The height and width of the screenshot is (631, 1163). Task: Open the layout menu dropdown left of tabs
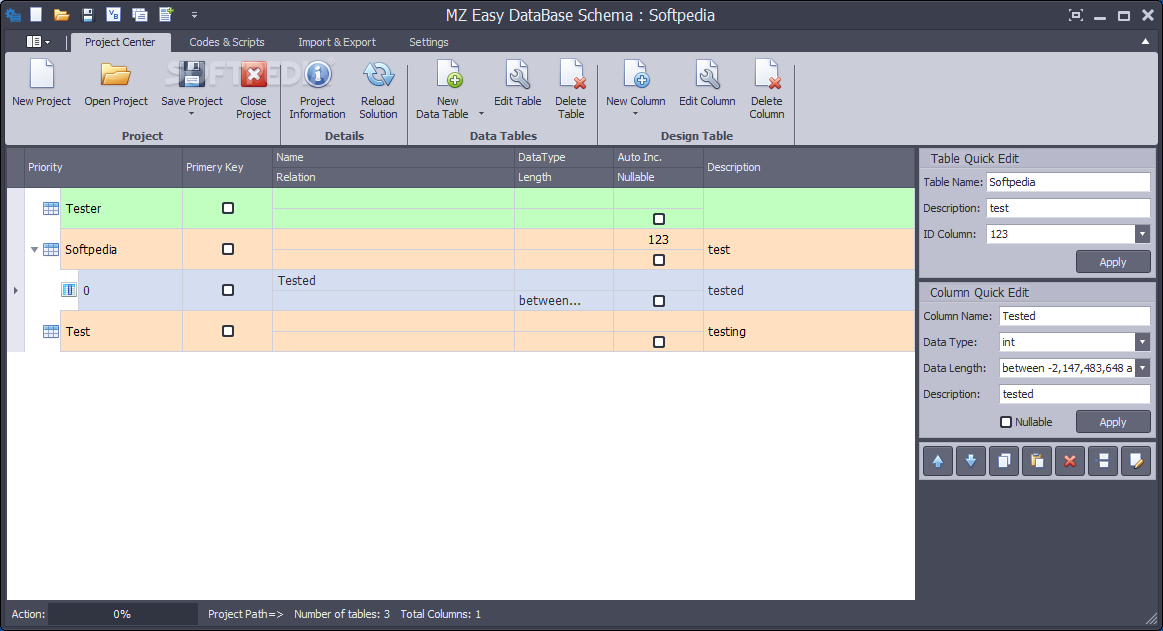coord(38,42)
